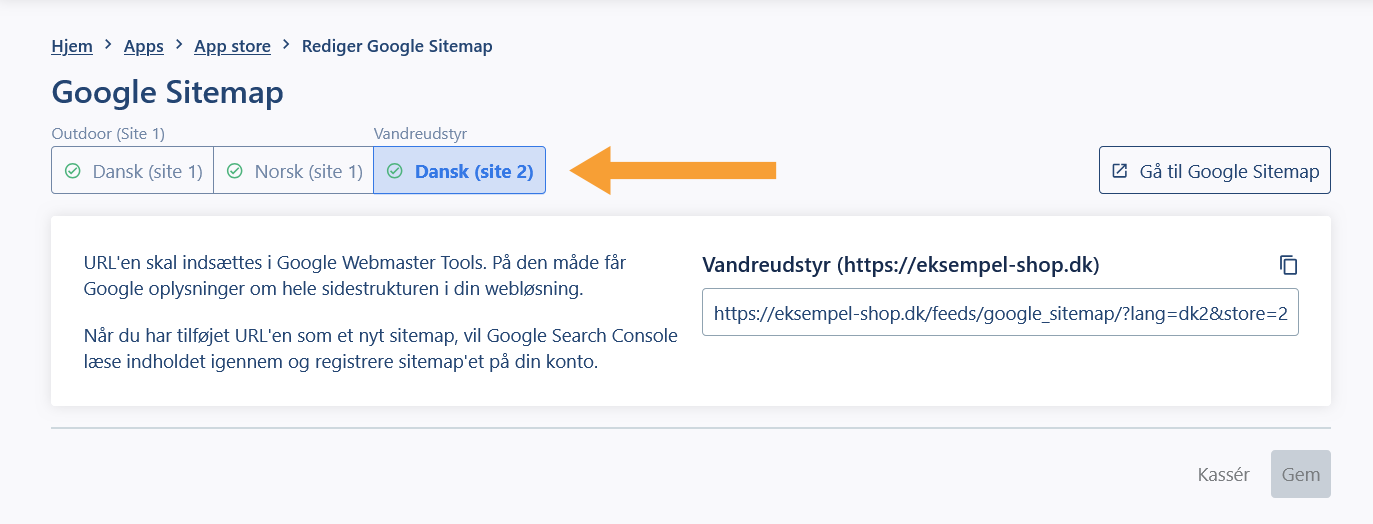Copy the sitemap URL with the copy icon

1288,265
